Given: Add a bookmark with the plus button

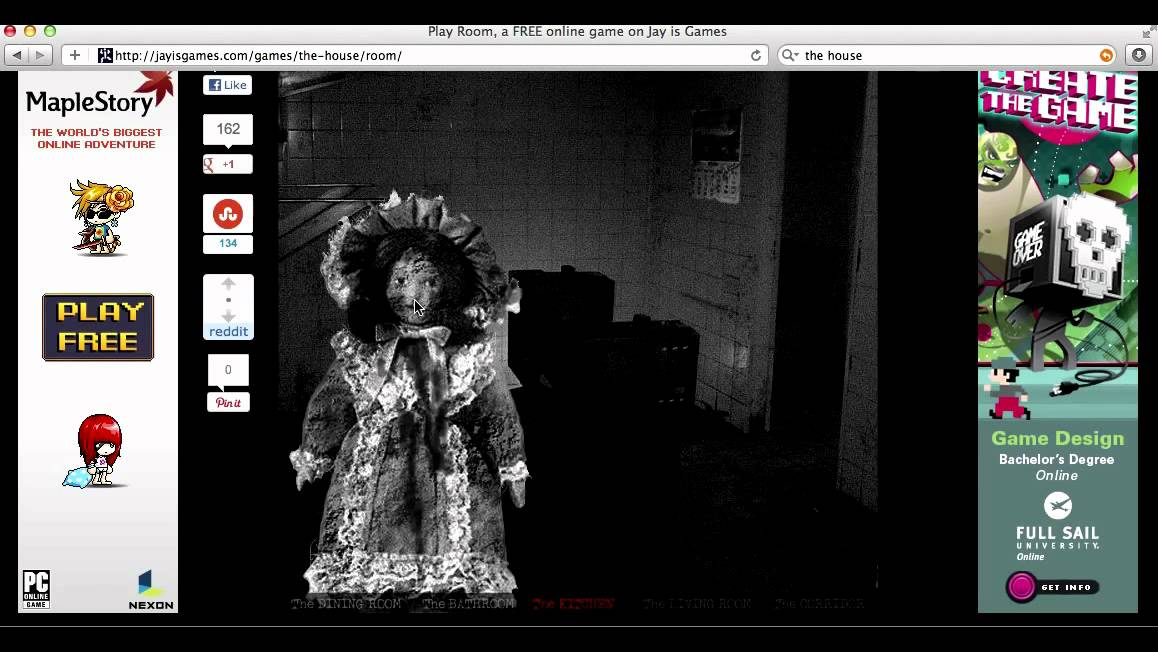Looking at the screenshot, I should point(75,55).
